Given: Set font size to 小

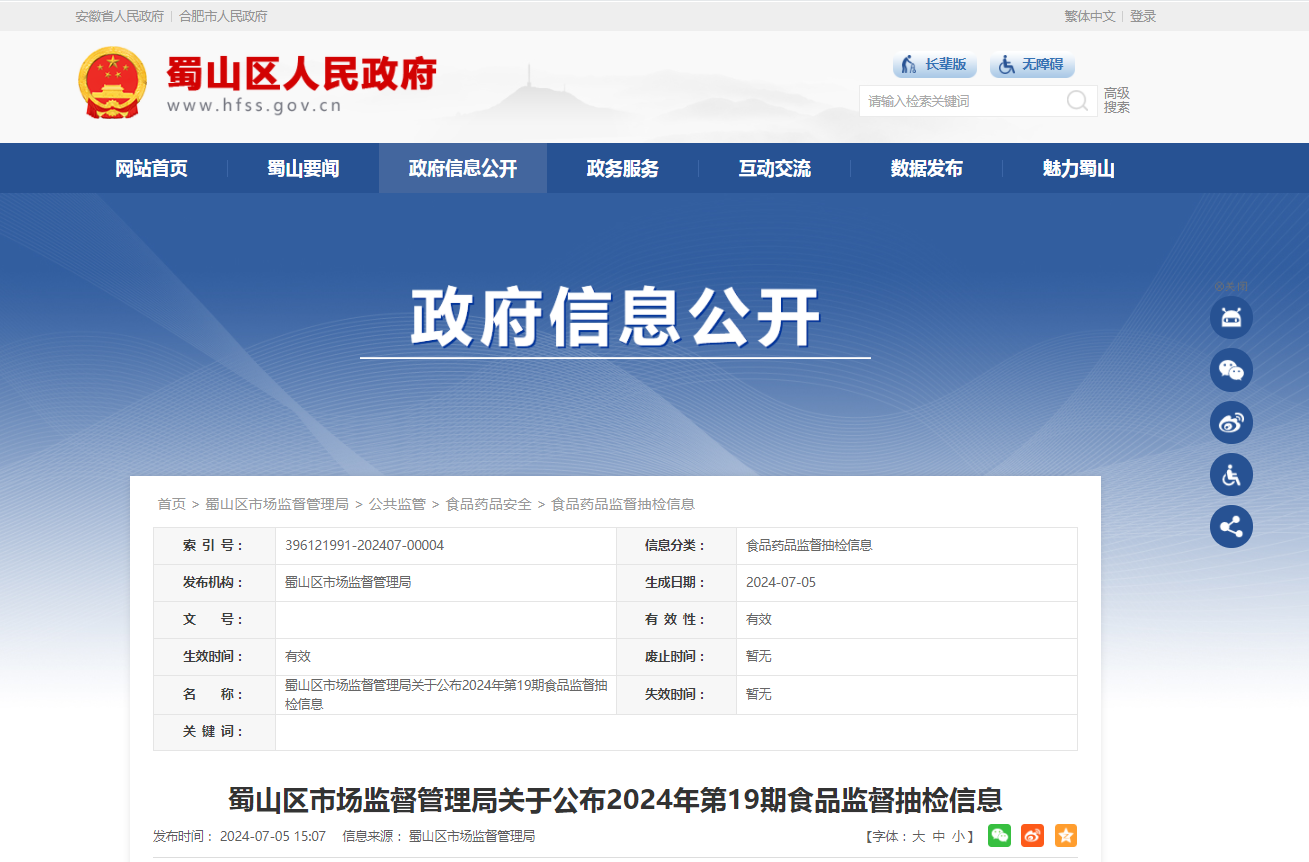Looking at the screenshot, I should (x=958, y=837).
